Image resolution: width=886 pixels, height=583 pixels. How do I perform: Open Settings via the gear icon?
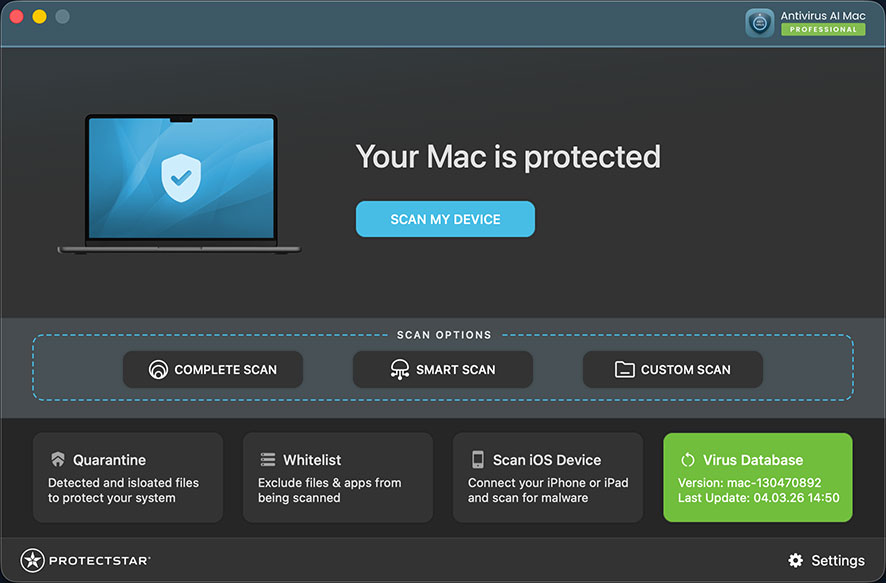(x=796, y=560)
